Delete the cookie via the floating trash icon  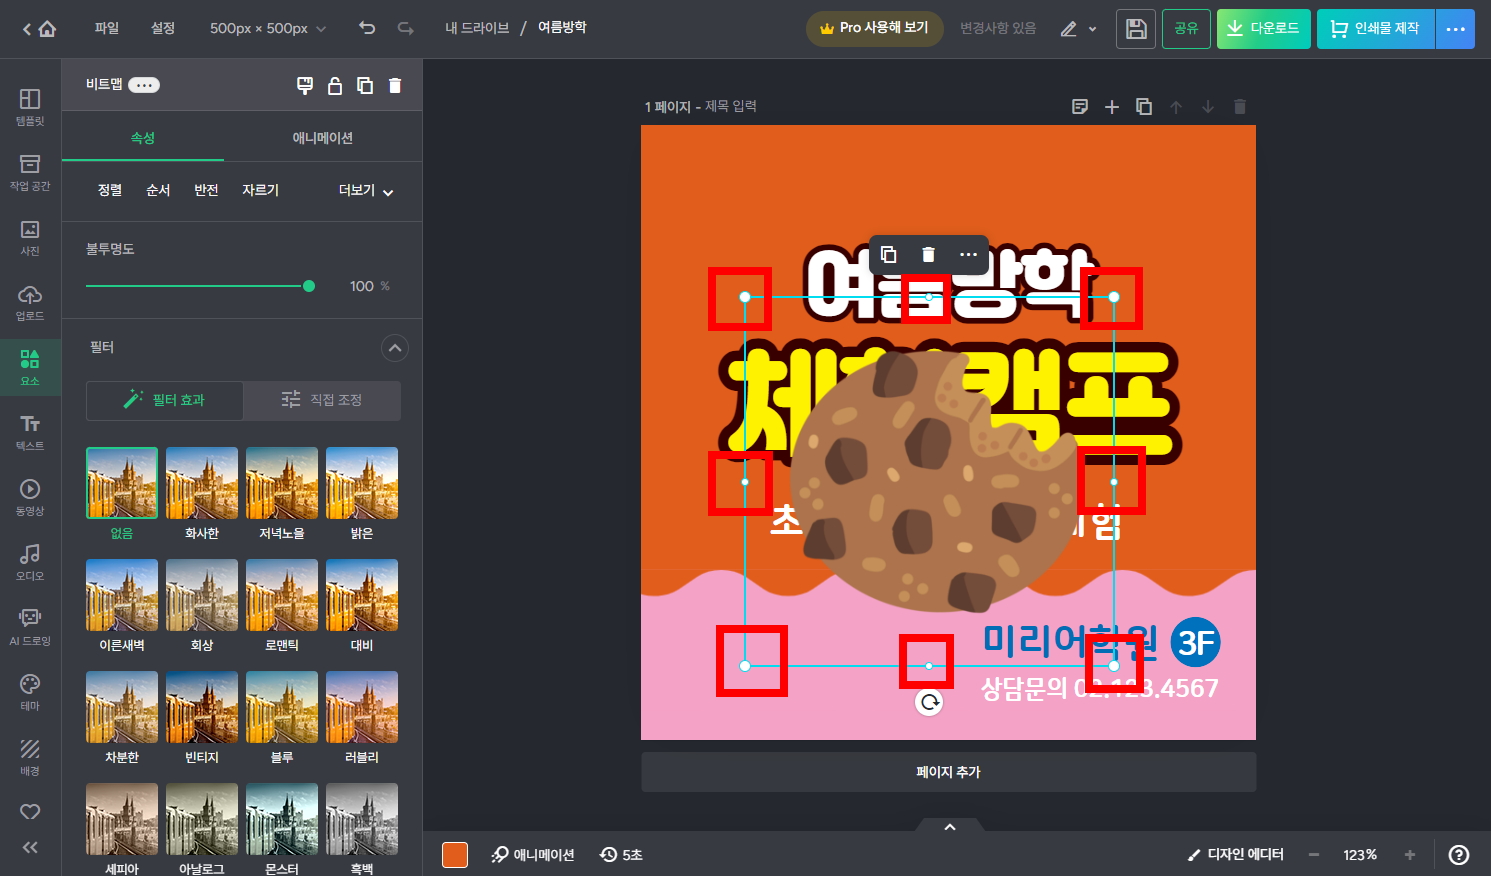click(x=927, y=255)
